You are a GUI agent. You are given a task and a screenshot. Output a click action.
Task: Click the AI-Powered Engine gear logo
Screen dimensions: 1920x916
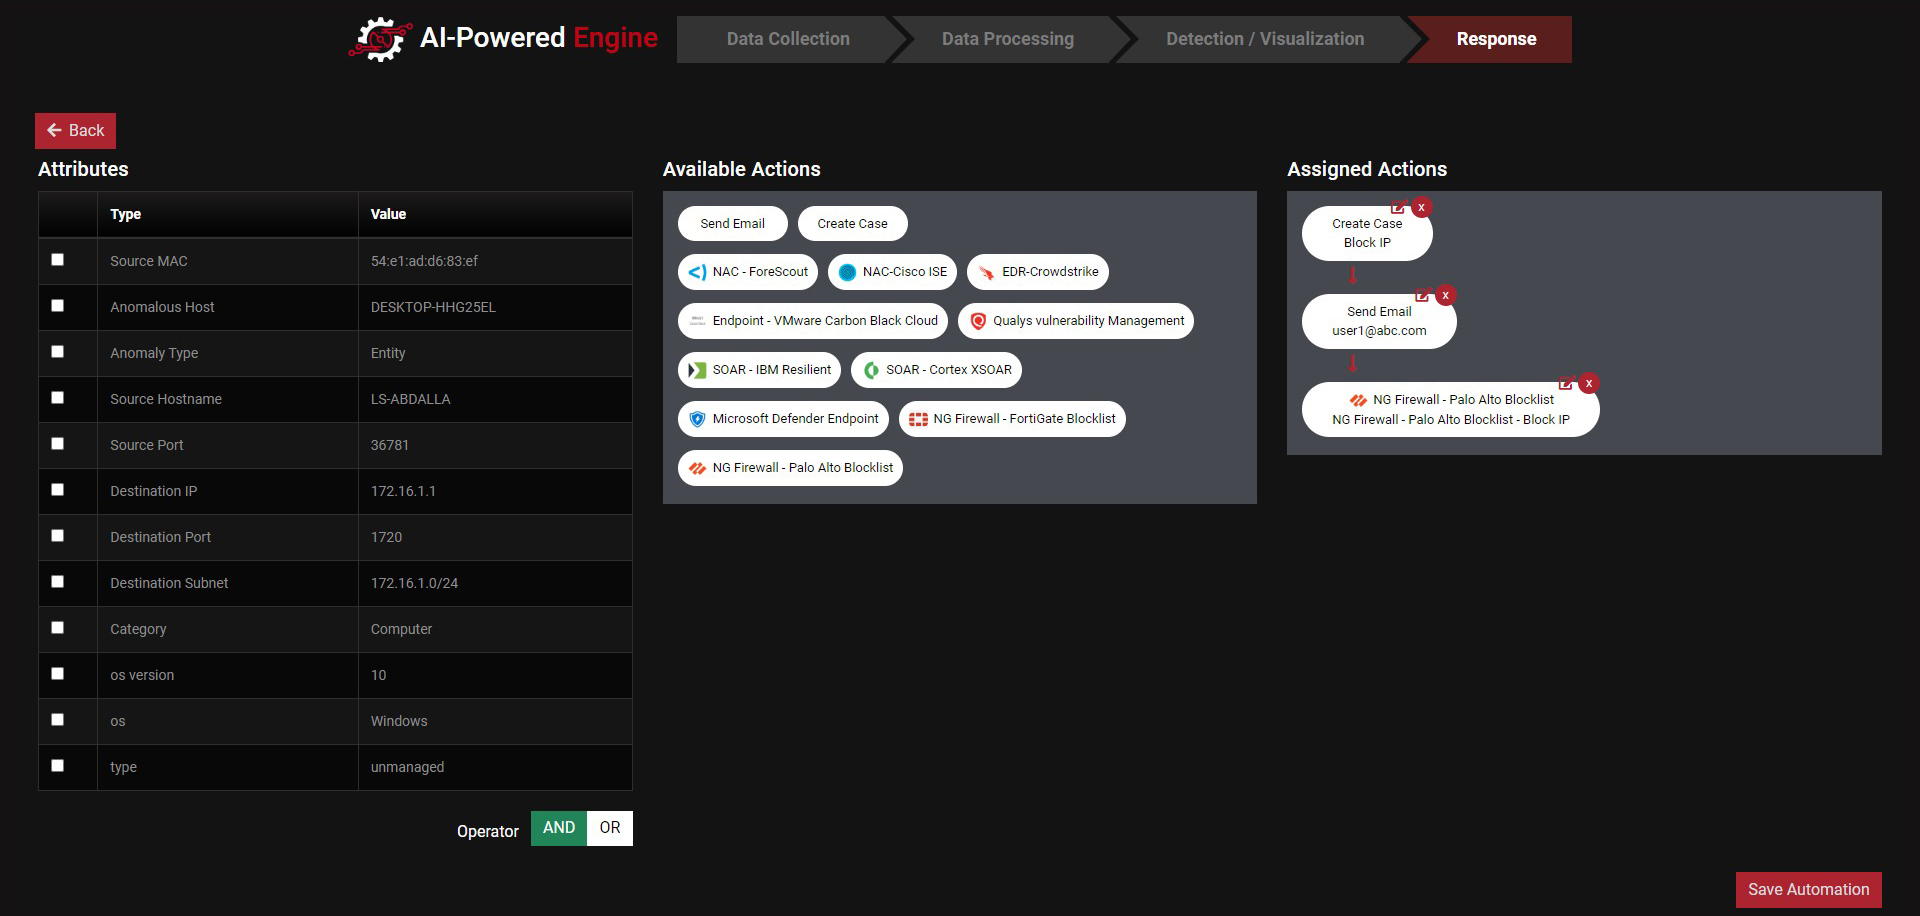(x=380, y=39)
